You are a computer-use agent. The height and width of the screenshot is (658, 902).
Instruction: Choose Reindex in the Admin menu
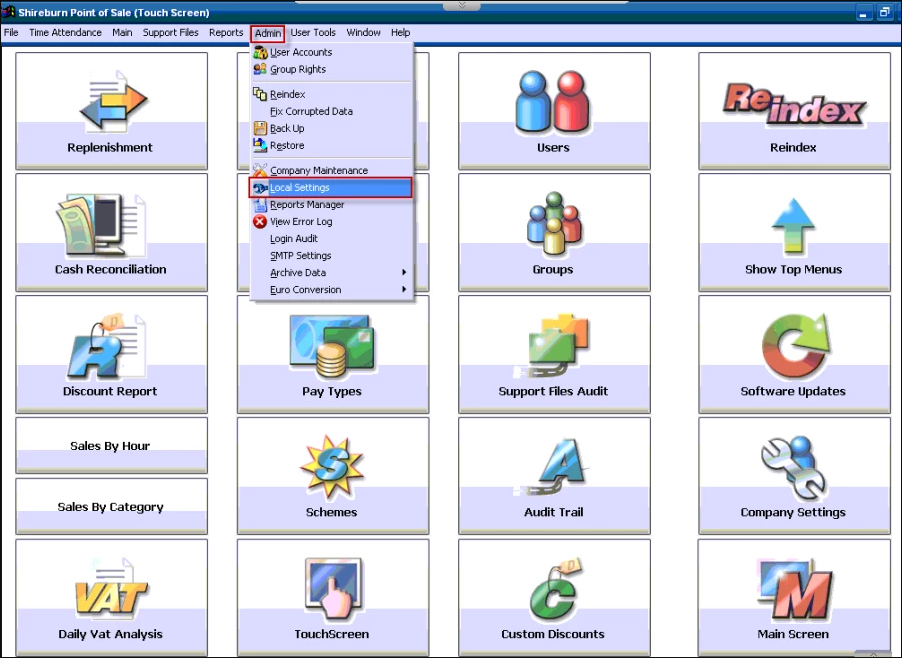[x=332, y=94]
